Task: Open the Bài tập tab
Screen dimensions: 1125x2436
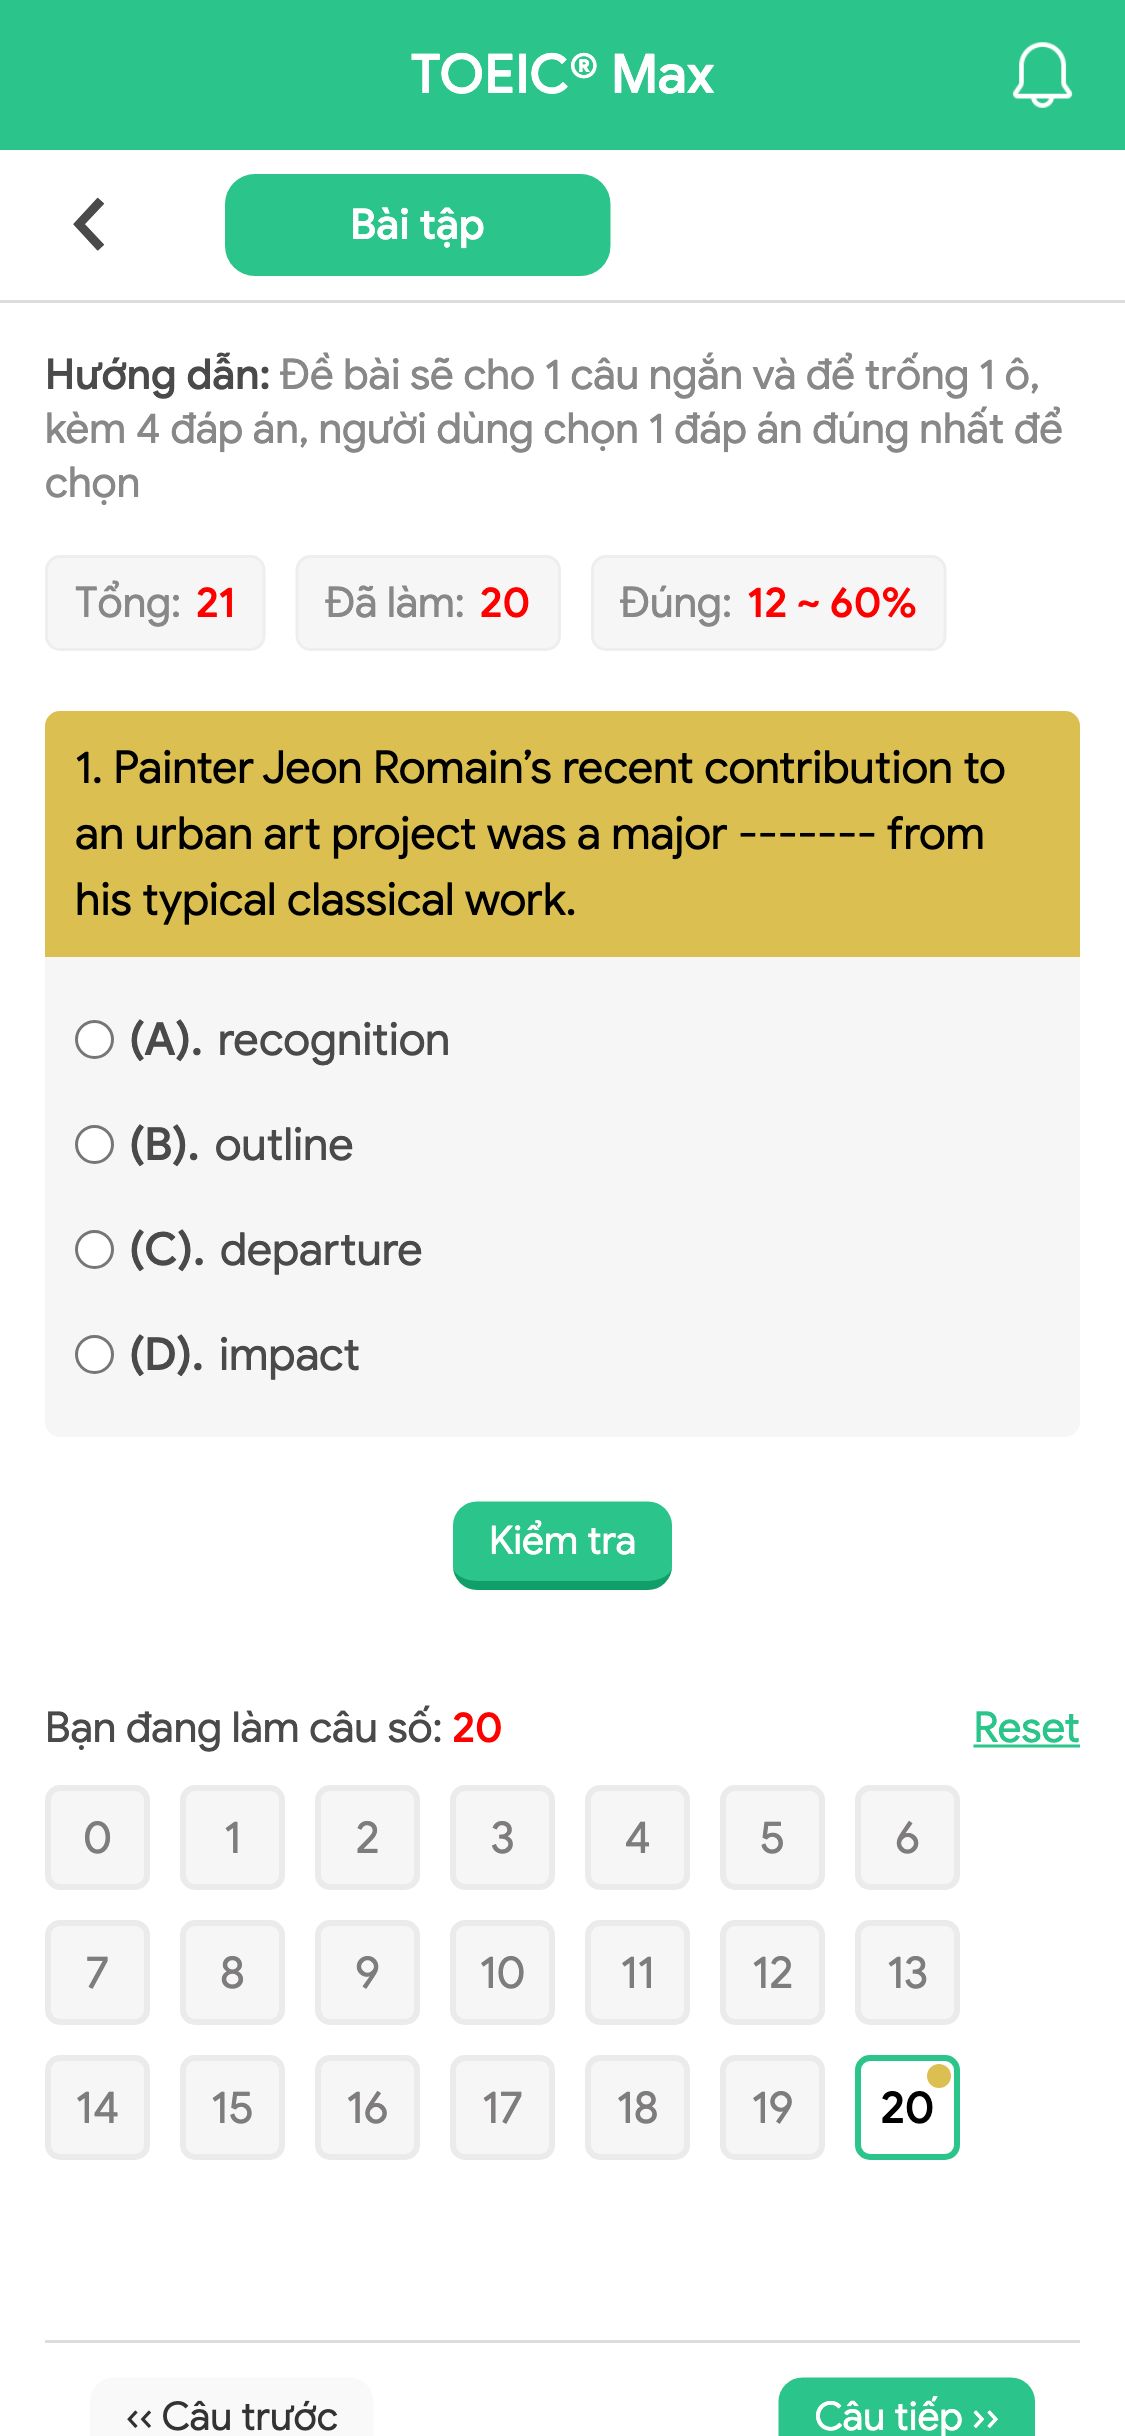Action: [x=417, y=224]
